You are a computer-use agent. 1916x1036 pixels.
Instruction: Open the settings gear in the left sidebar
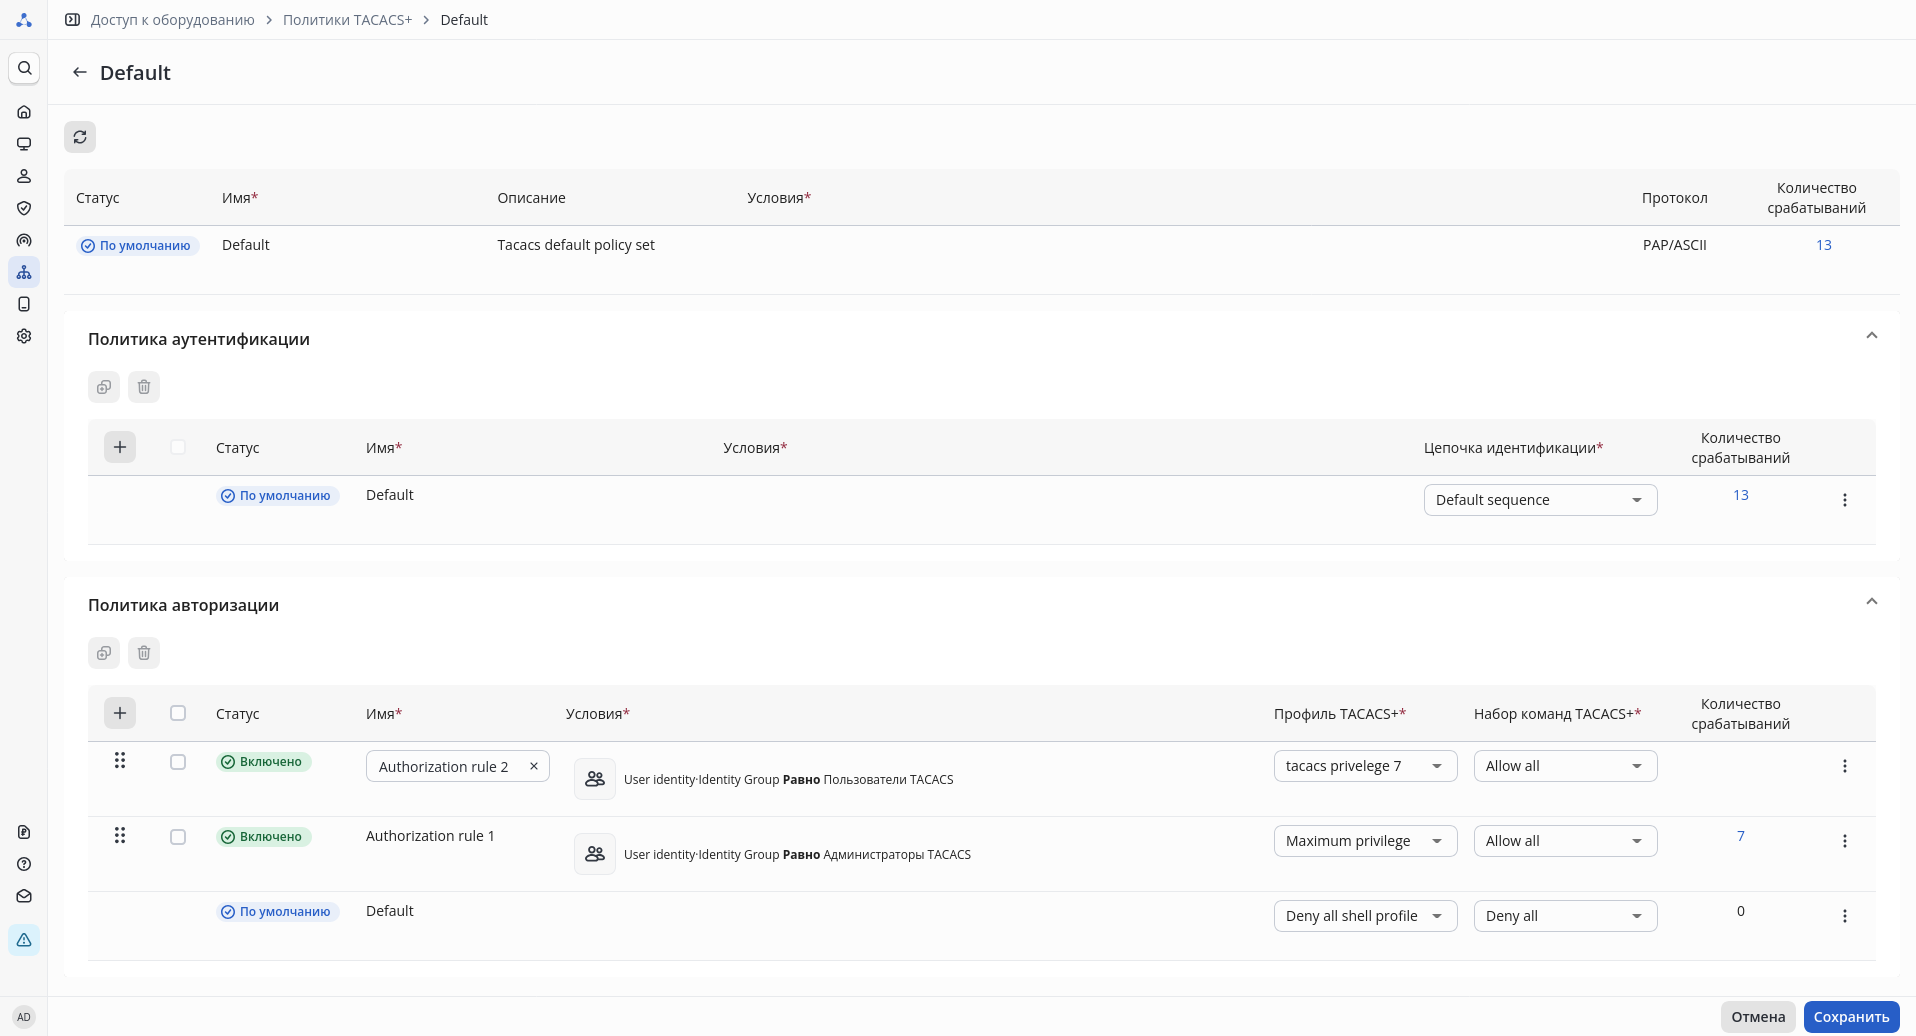pos(24,336)
